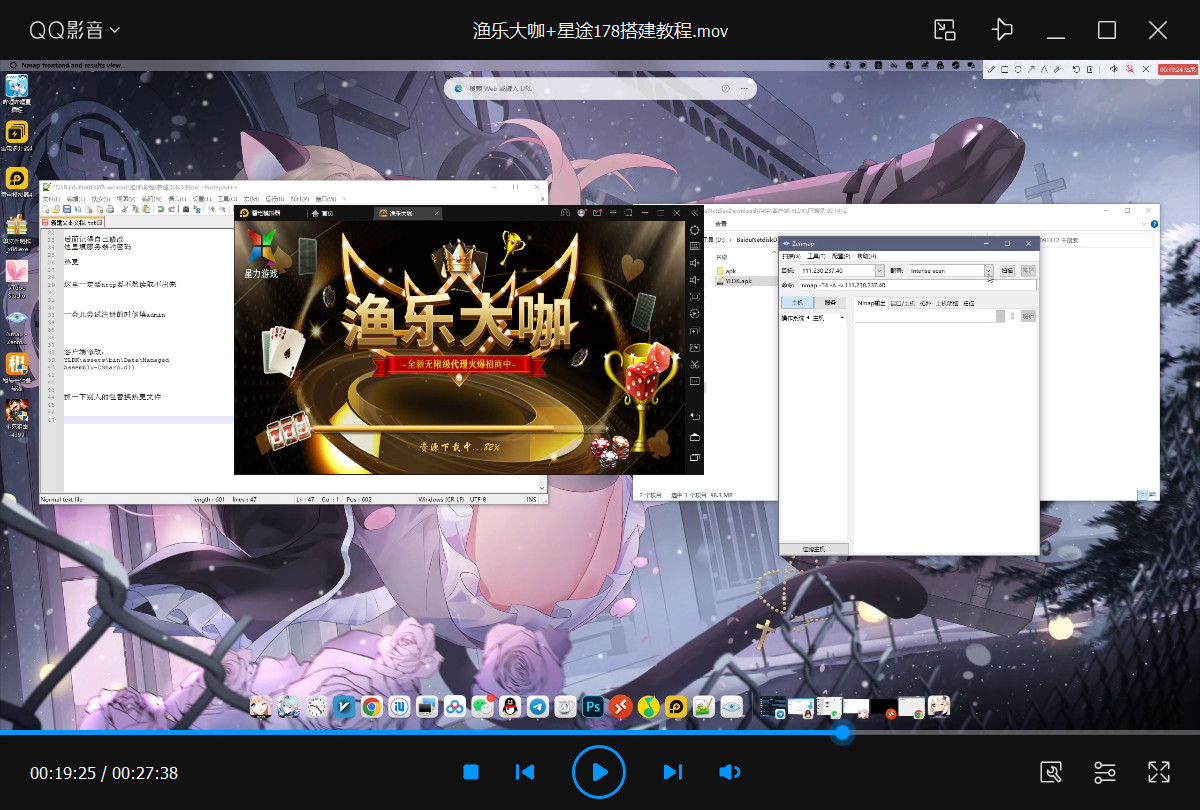This screenshot has height=810, width=1200.
Task: Click the Chrome icon in the dock
Action: [x=371, y=707]
